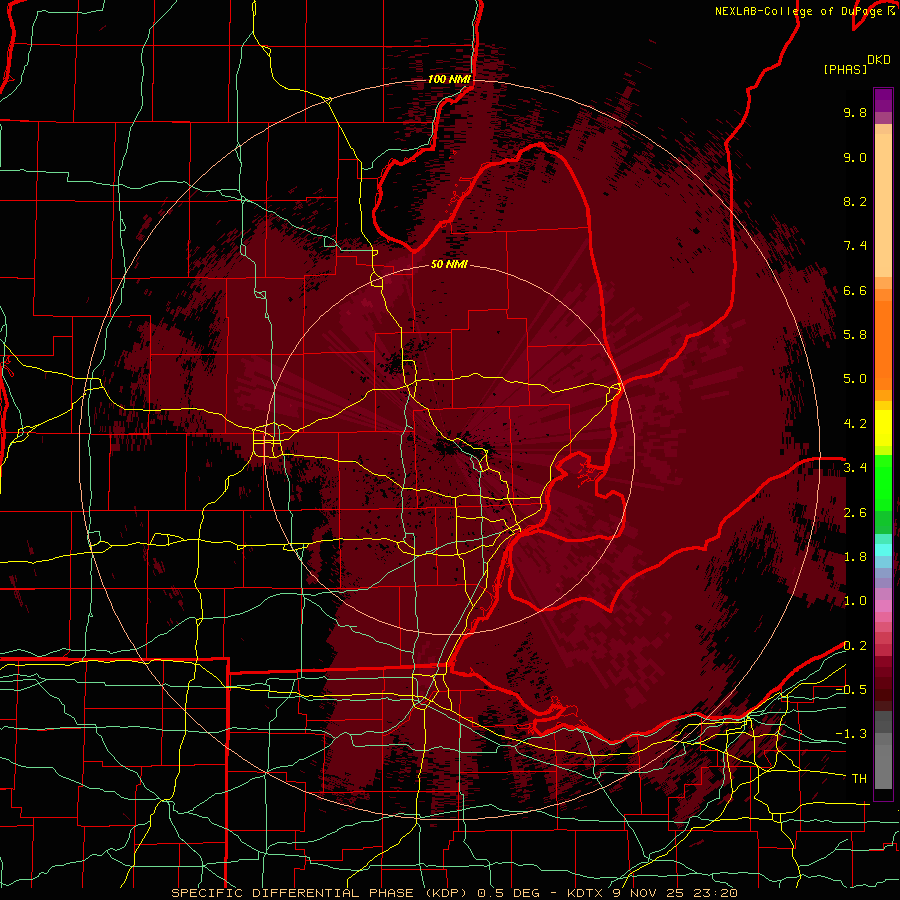Image resolution: width=900 pixels, height=900 pixels.
Task: Click the 1.8 scale label
Action: (855, 557)
